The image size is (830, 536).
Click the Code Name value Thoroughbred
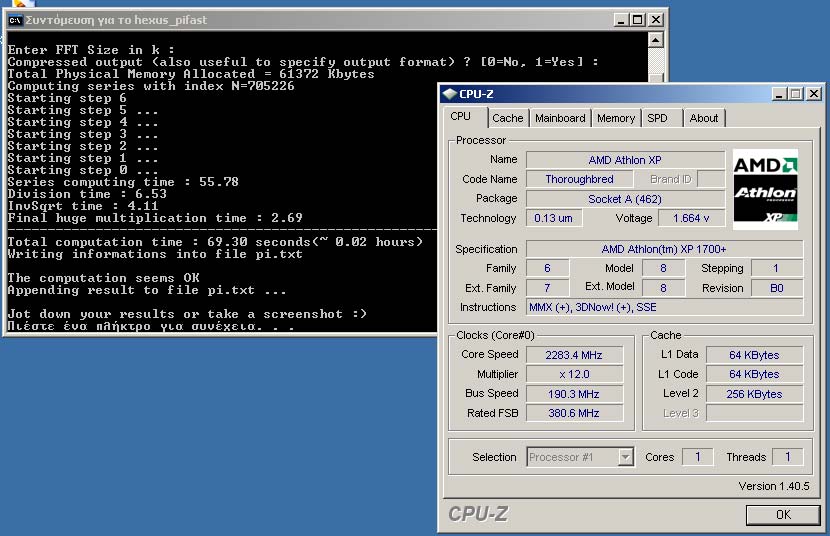point(579,179)
